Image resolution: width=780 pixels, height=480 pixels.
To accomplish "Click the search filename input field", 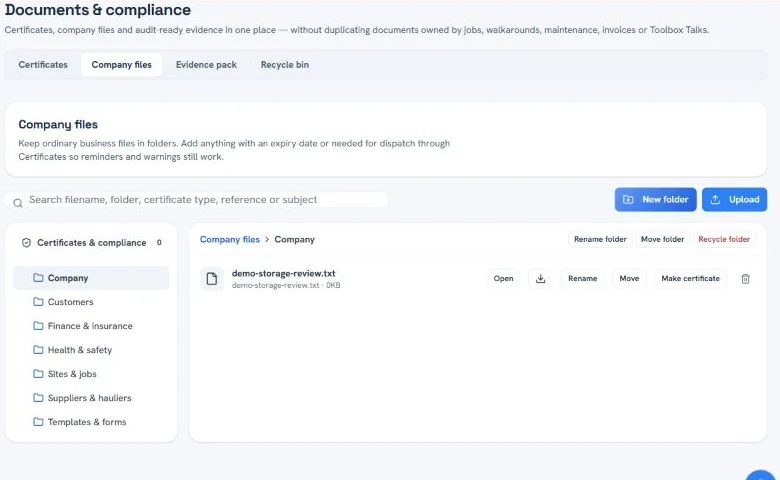I will tap(197, 200).
